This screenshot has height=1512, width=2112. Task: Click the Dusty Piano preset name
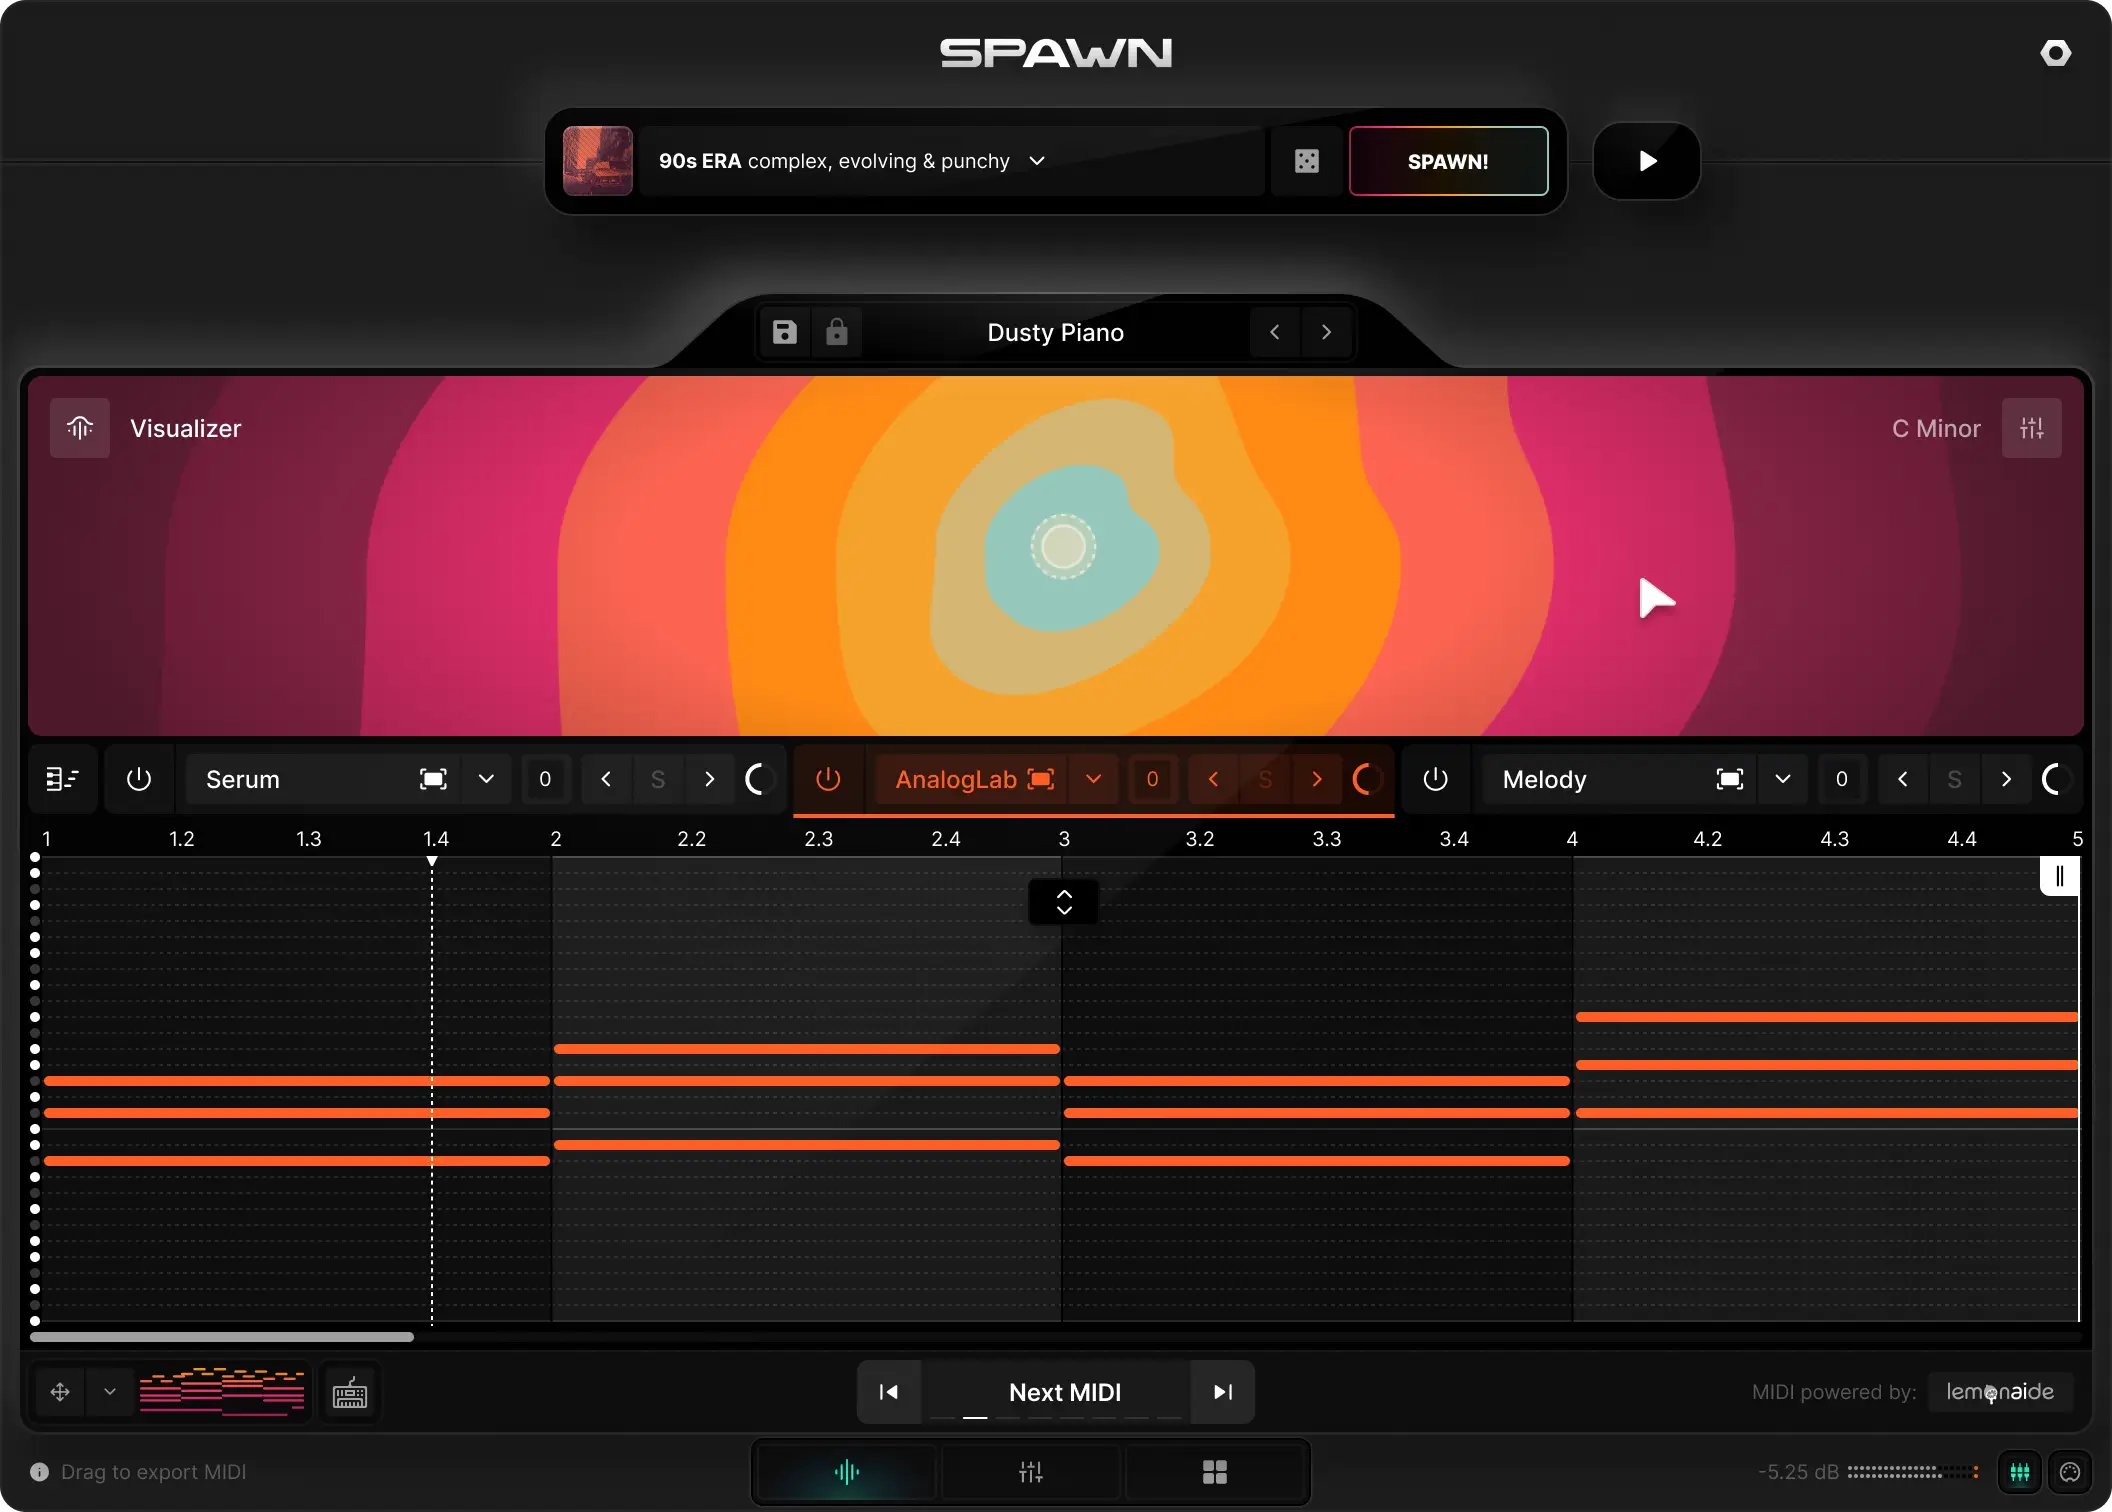point(1056,332)
